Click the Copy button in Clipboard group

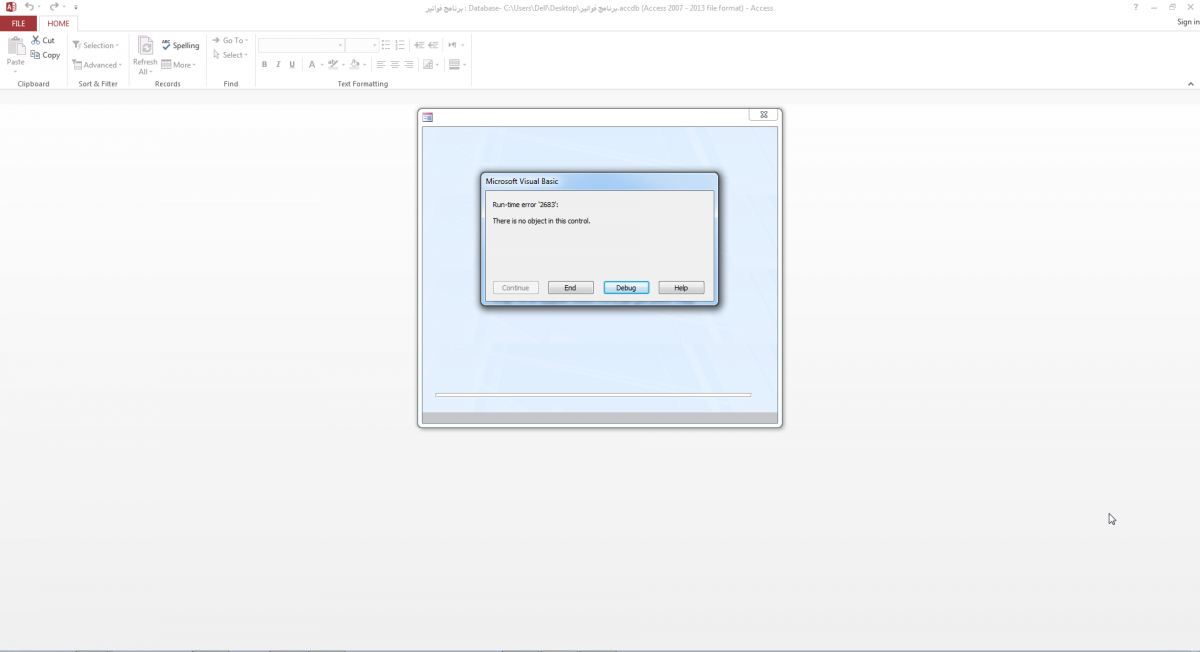45,55
